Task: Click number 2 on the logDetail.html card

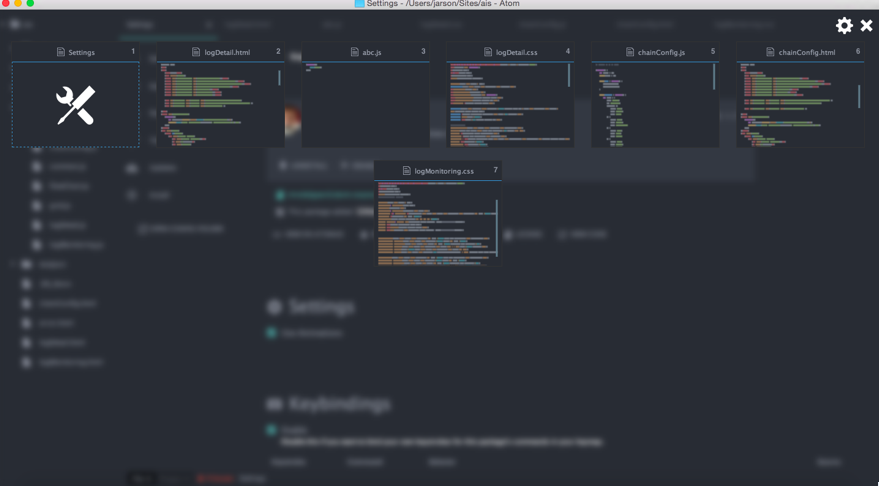Action: pos(278,51)
